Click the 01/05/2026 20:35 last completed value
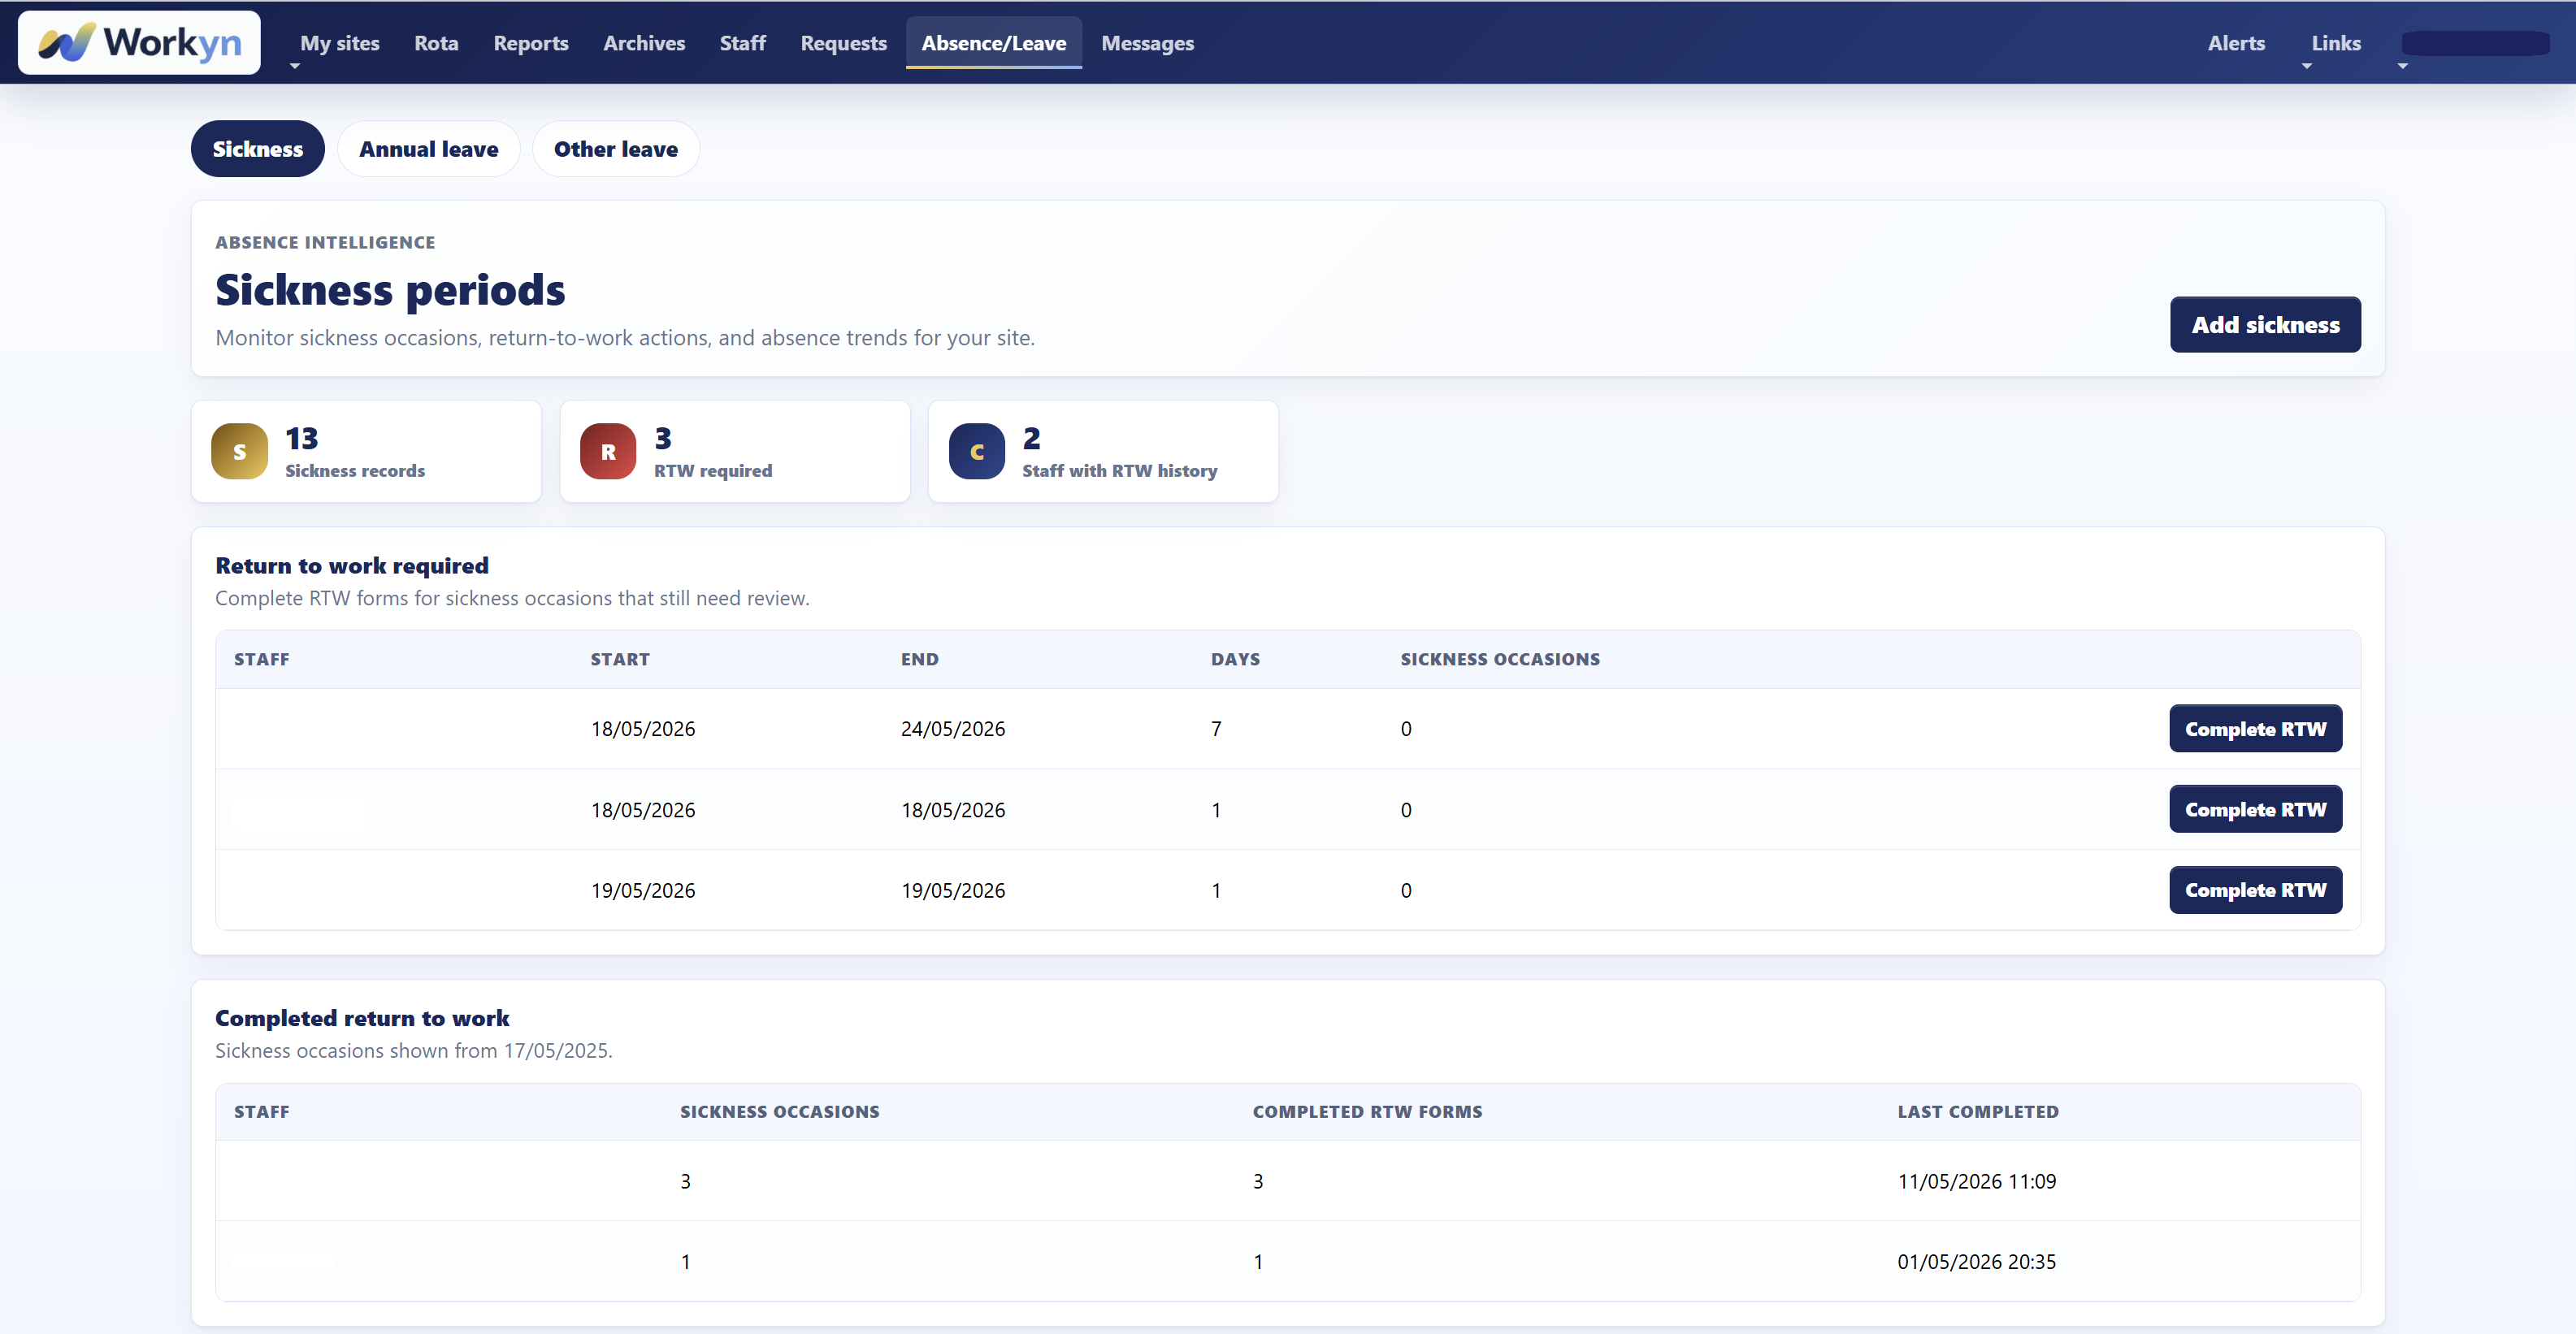2576x1334 pixels. [1976, 1262]
